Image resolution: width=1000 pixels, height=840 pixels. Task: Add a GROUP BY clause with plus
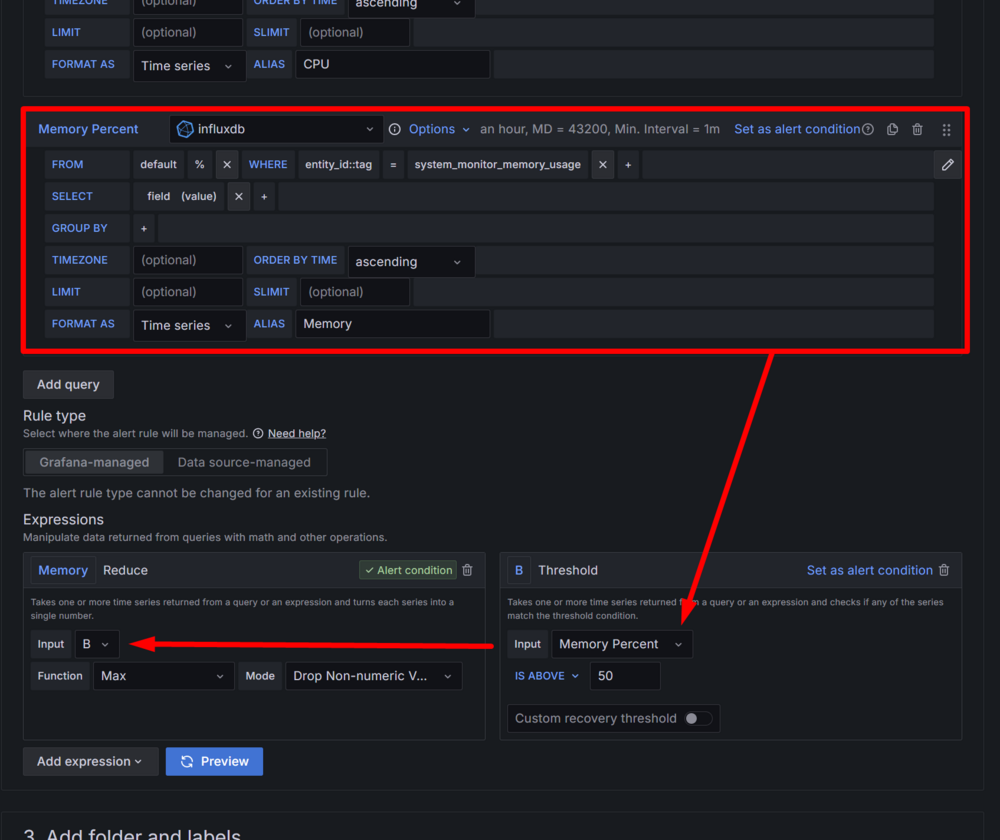coord(144,229)
